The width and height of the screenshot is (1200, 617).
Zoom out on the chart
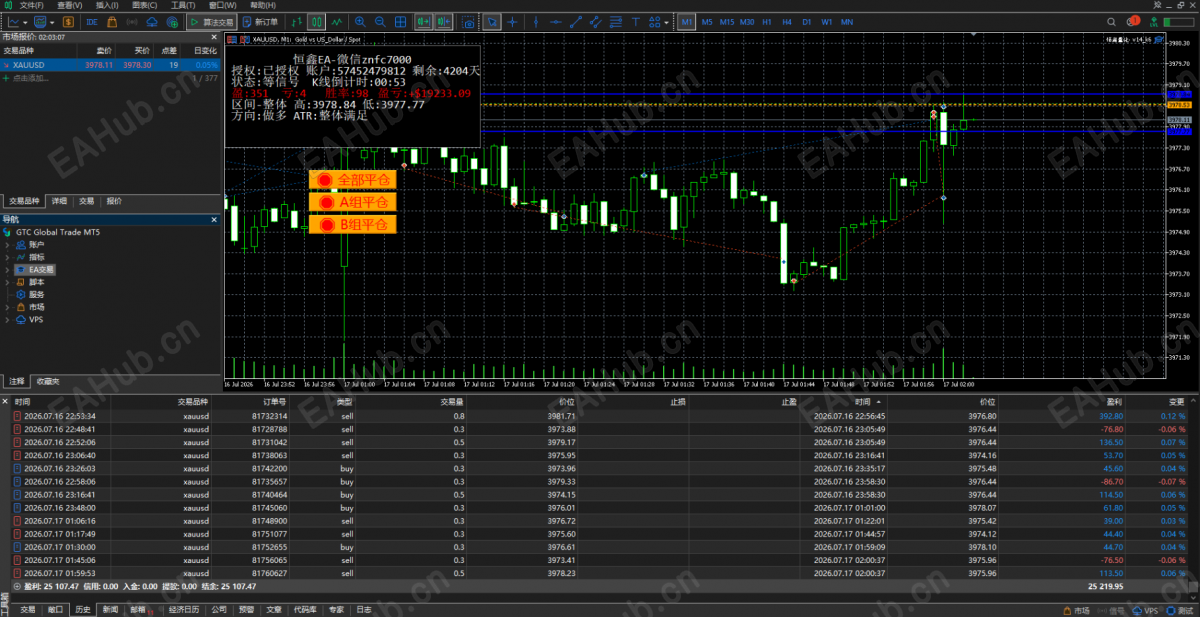(382, 21)
